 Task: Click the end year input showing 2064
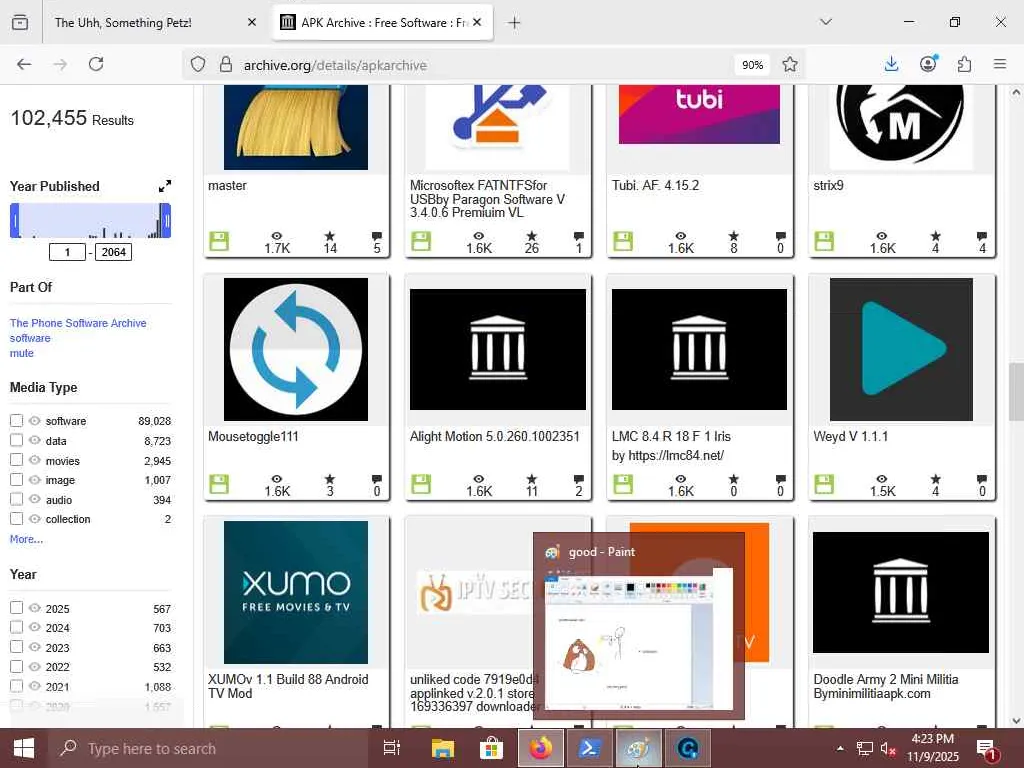pos(114,252)
